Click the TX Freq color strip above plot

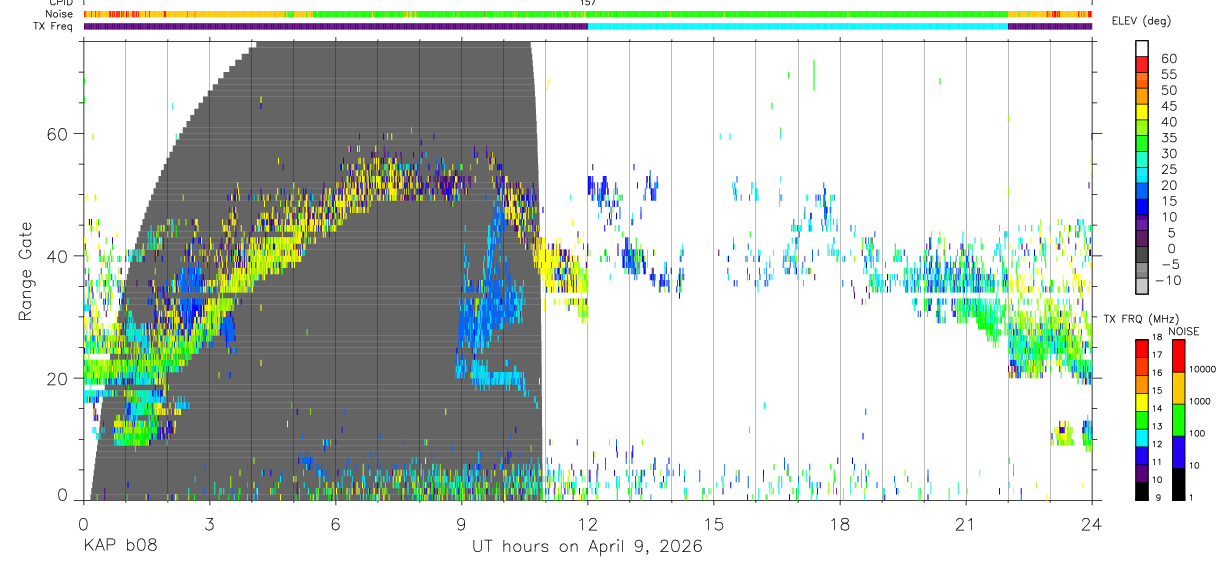click(x=588, y=26)
